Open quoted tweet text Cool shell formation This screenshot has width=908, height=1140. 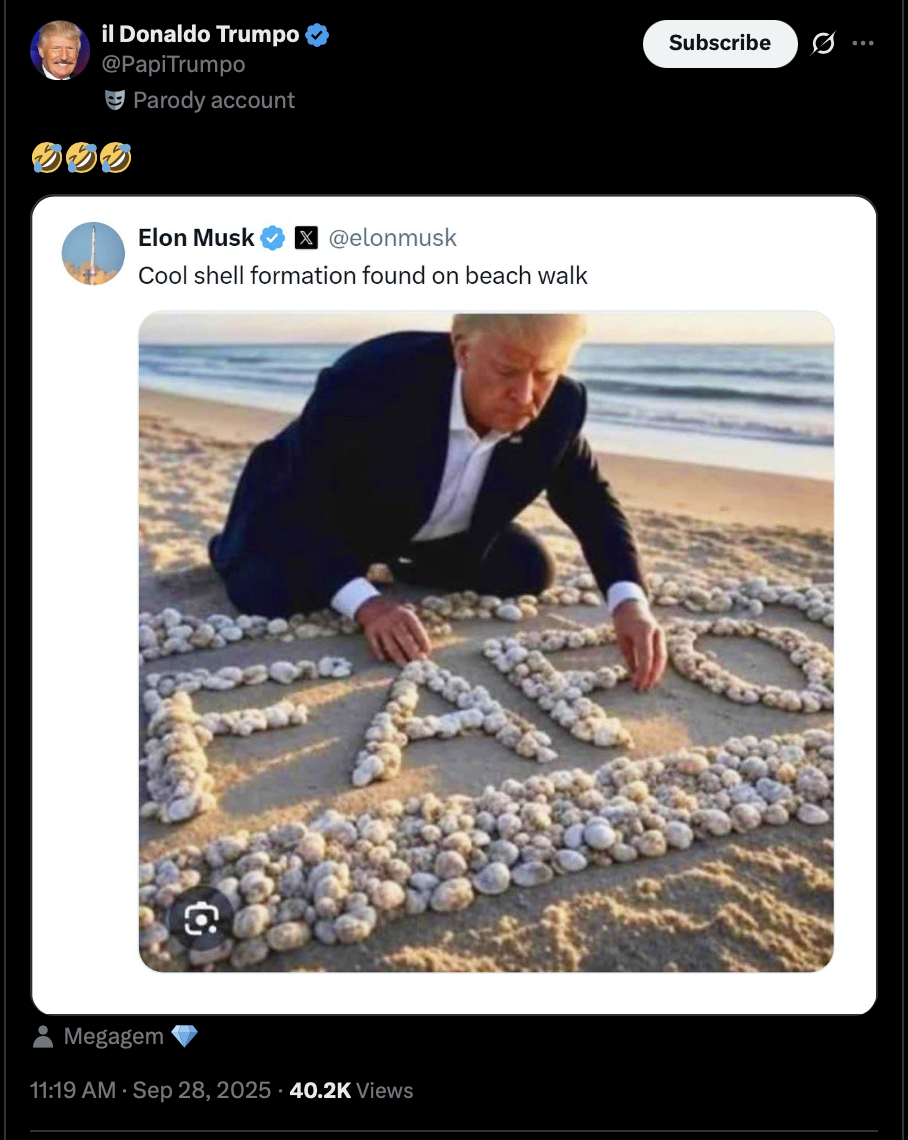[x=363, y=276]
